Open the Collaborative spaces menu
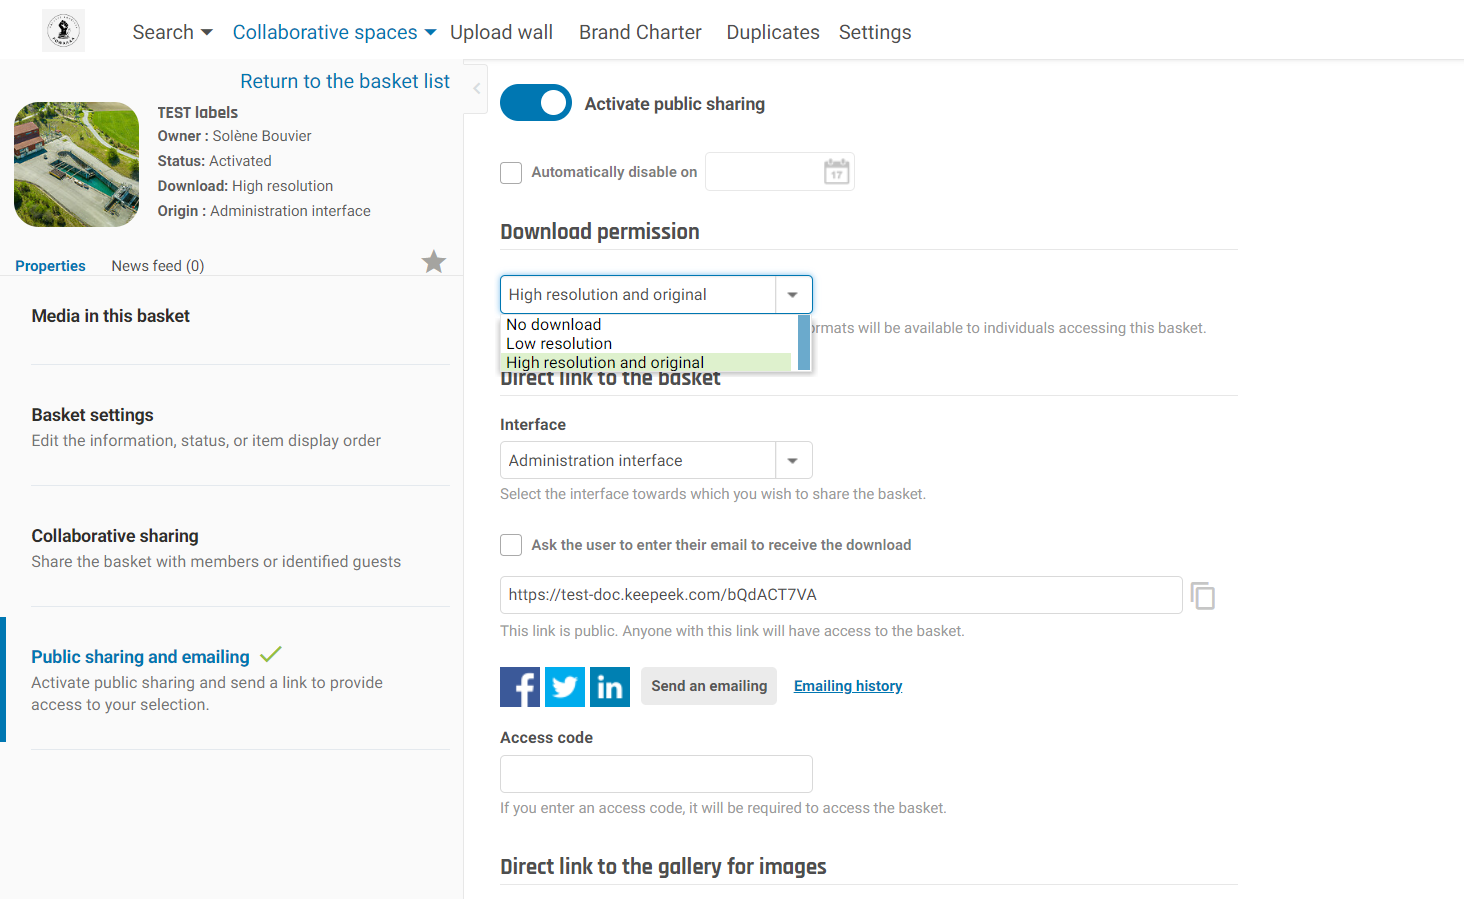Image resolution: width=1464 pixels, height=899 pixels. [334, 32]
